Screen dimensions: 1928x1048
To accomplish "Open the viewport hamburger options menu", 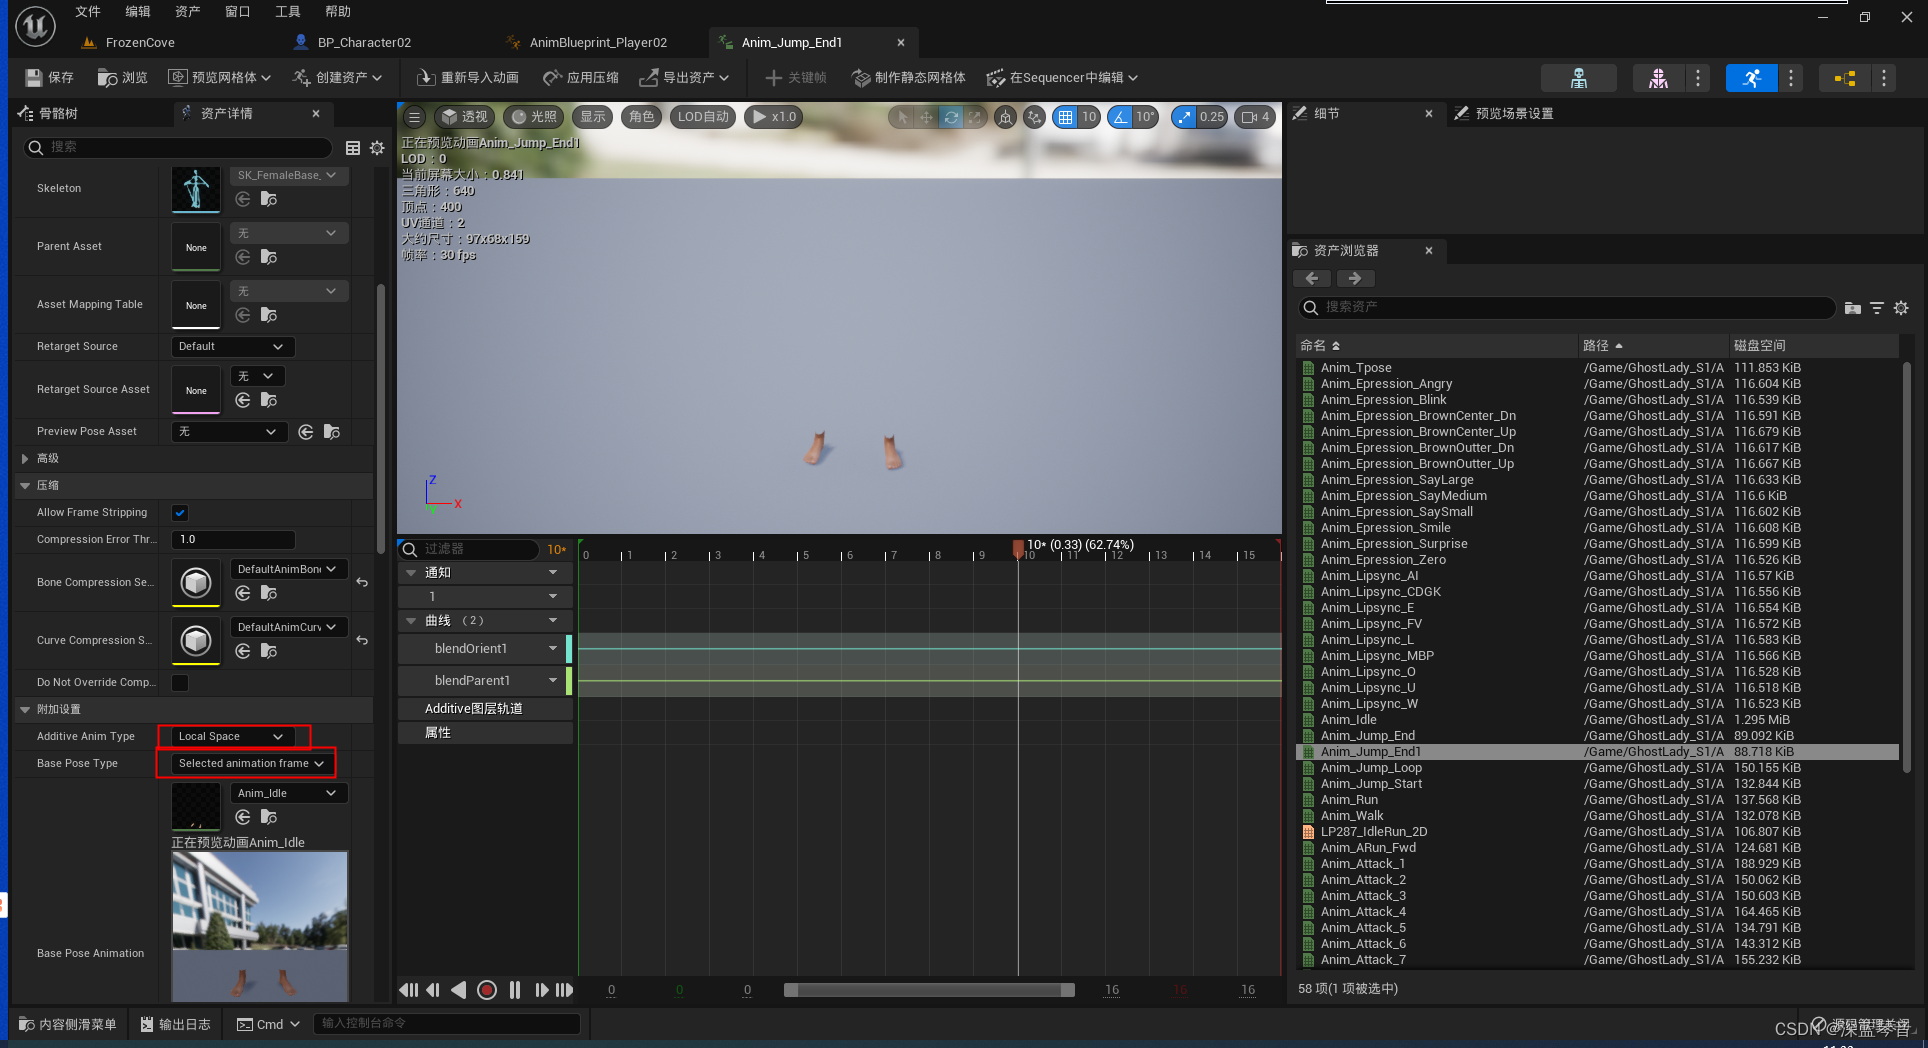I will click(414, 117).
